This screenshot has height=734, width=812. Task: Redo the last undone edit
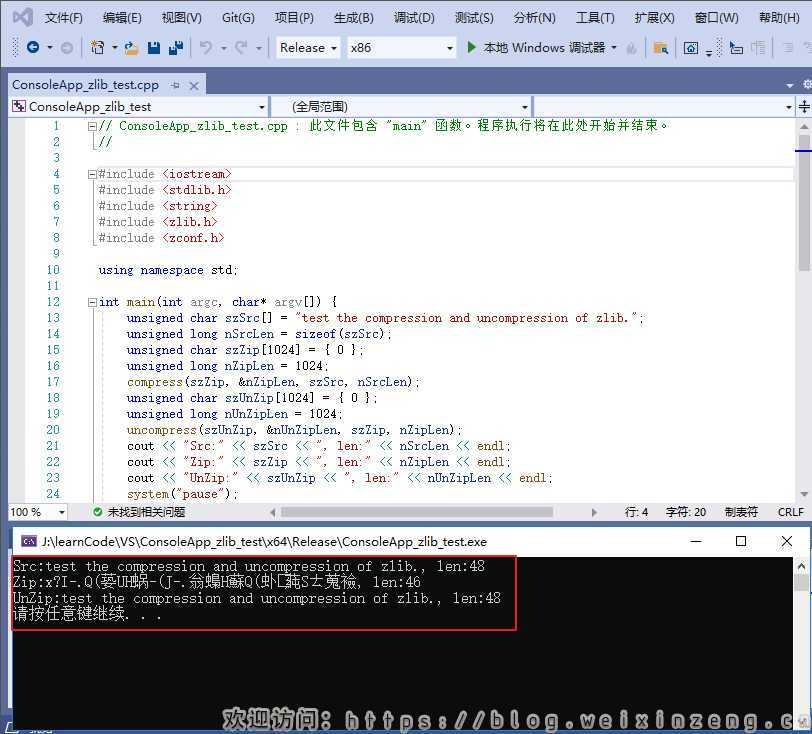point(241,48)
